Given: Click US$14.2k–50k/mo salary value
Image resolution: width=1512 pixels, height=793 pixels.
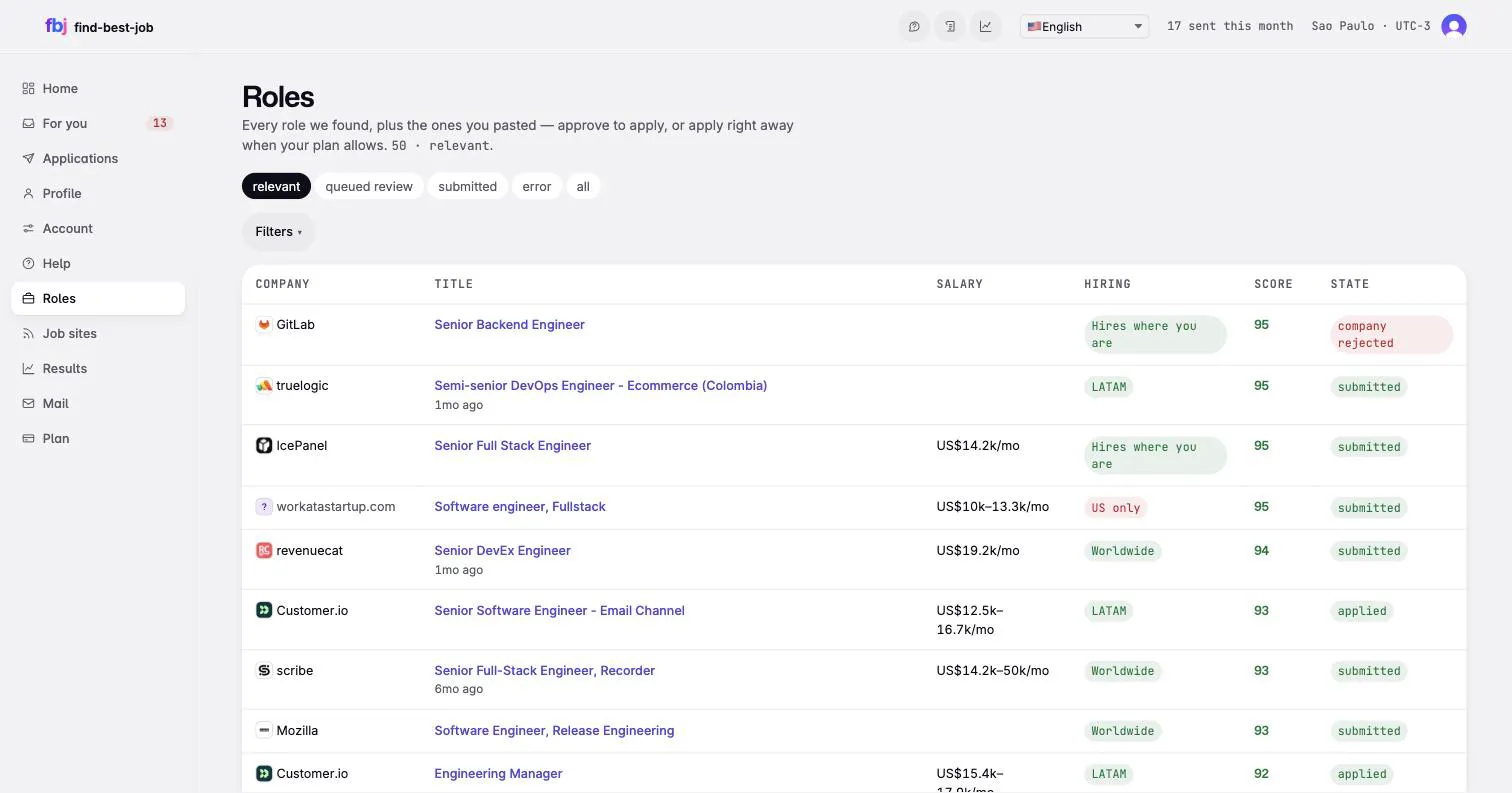Looking at the screenshot, I should [x=993, y=671].
